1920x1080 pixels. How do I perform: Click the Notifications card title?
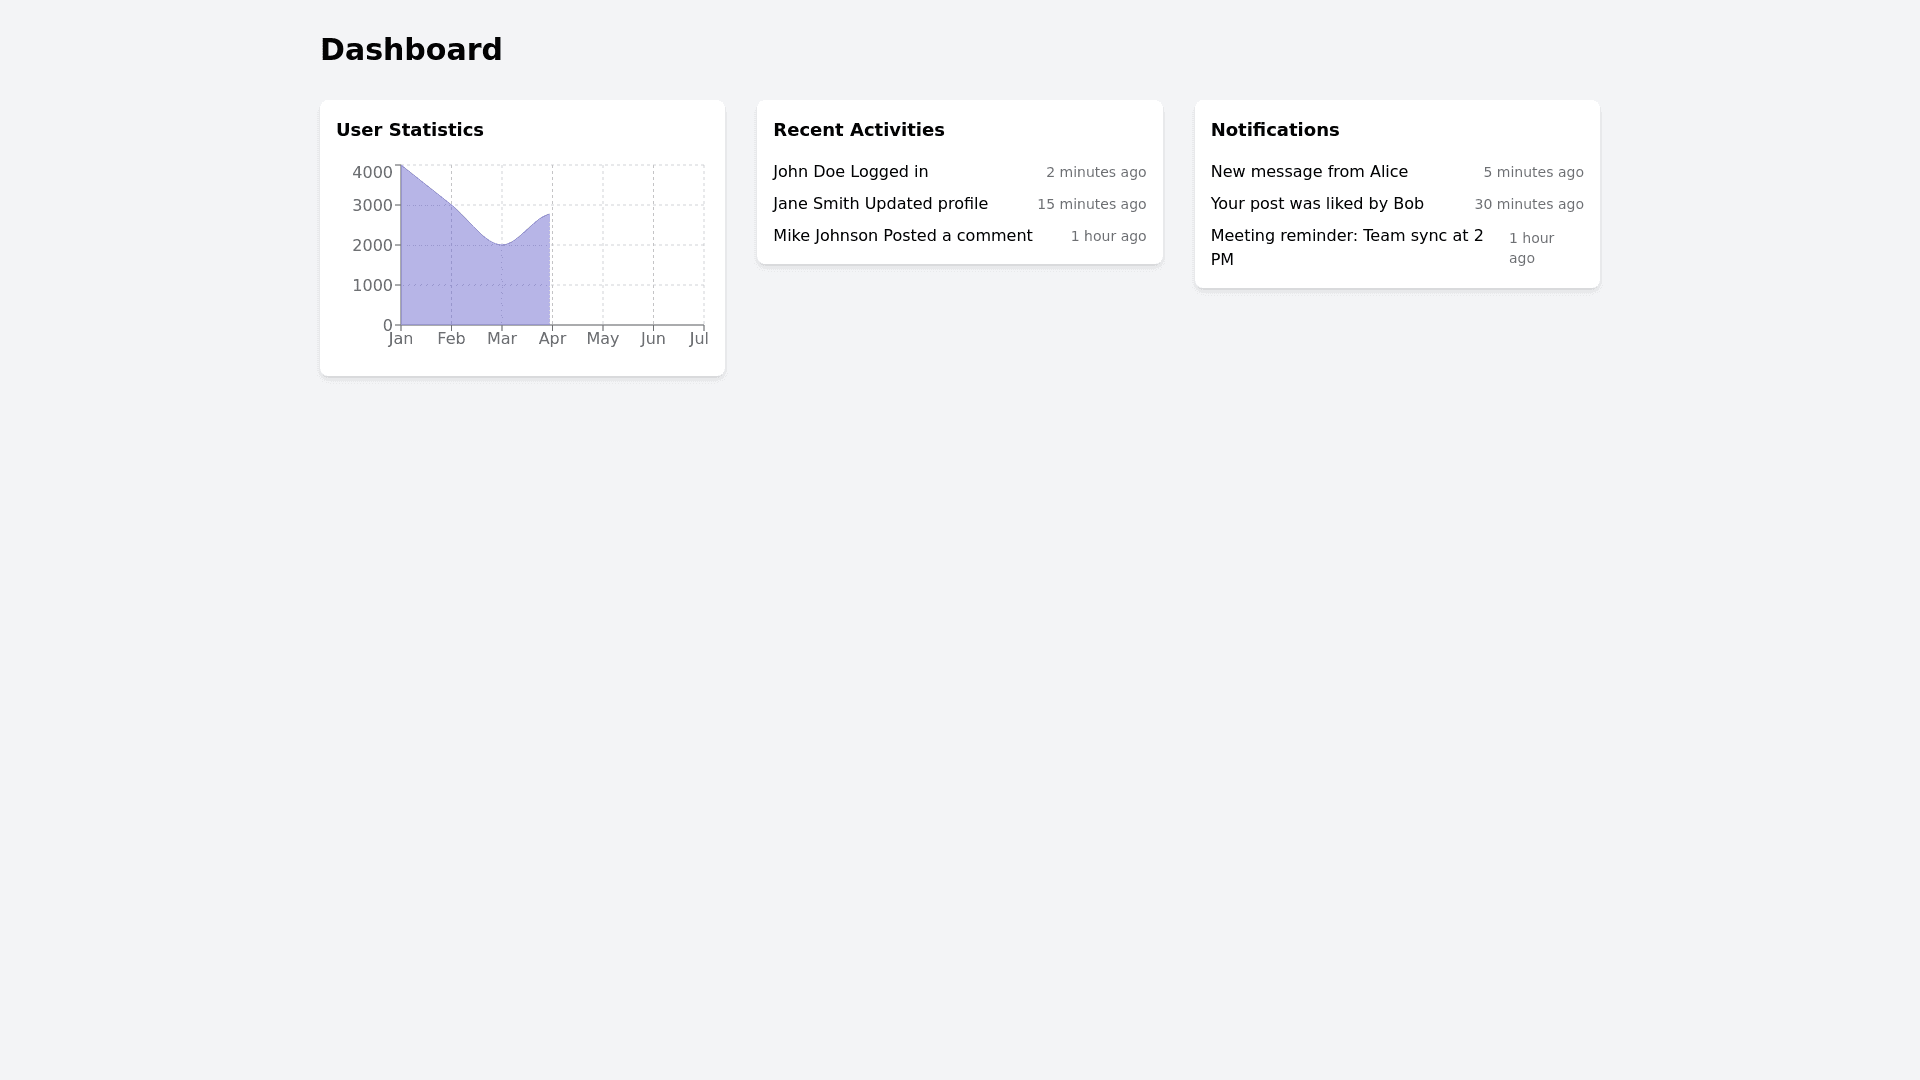point(1274,130)
